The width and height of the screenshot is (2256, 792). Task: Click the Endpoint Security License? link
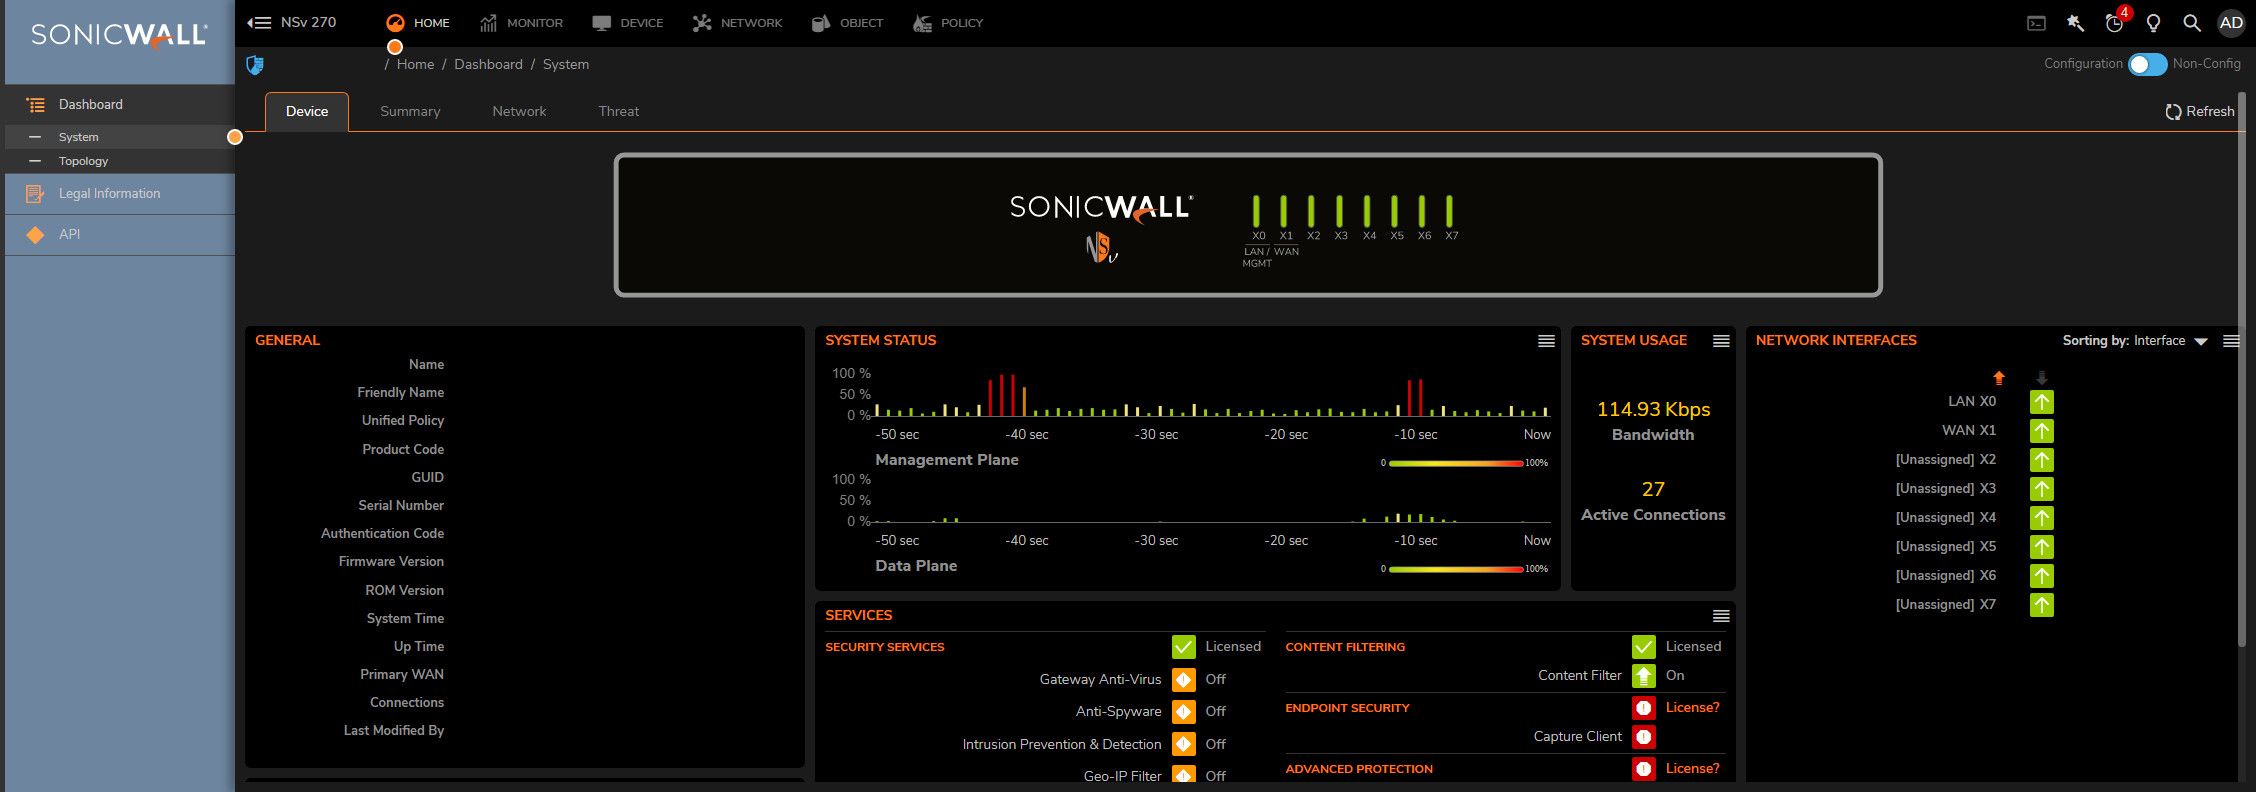click(1692, 708)
